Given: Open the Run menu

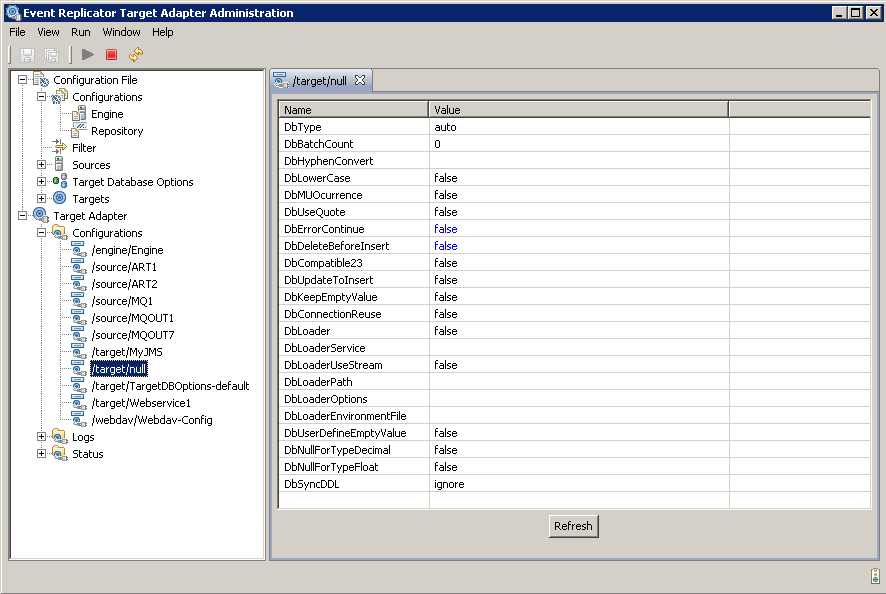Looking at the screenshot, I should (x=80, y=32).
